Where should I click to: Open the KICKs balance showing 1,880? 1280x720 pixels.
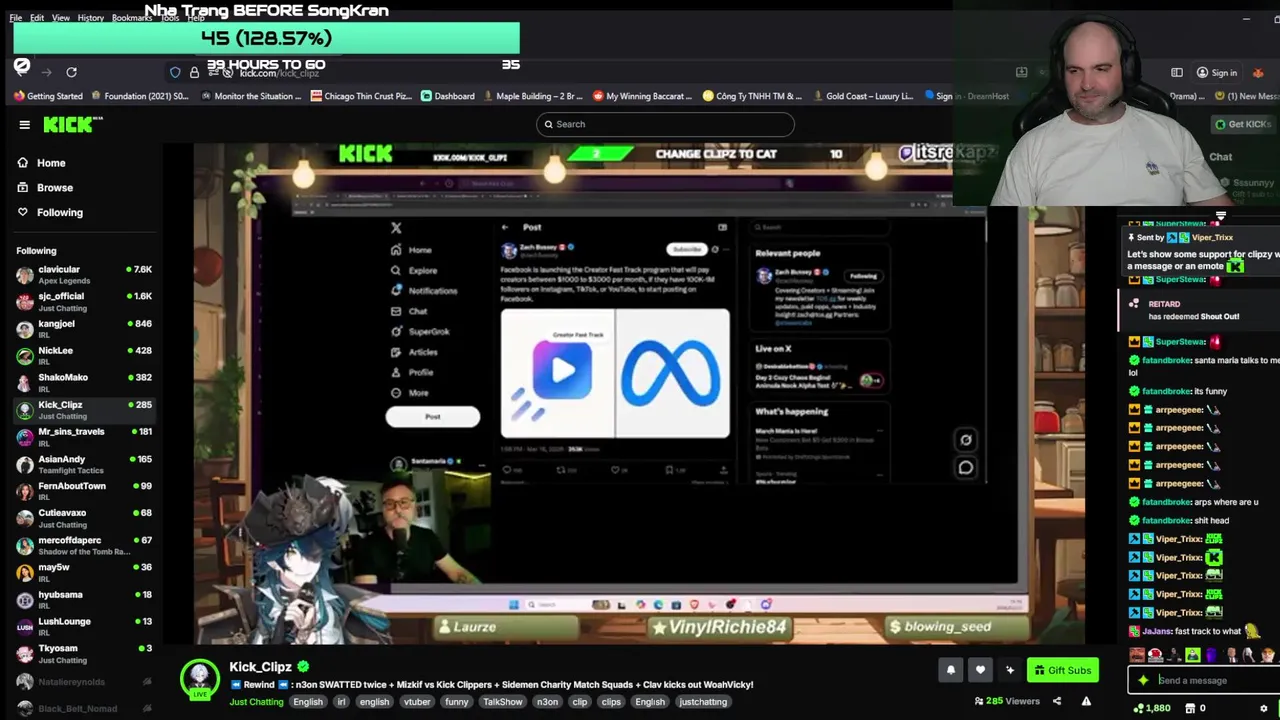click(1152, 708)
